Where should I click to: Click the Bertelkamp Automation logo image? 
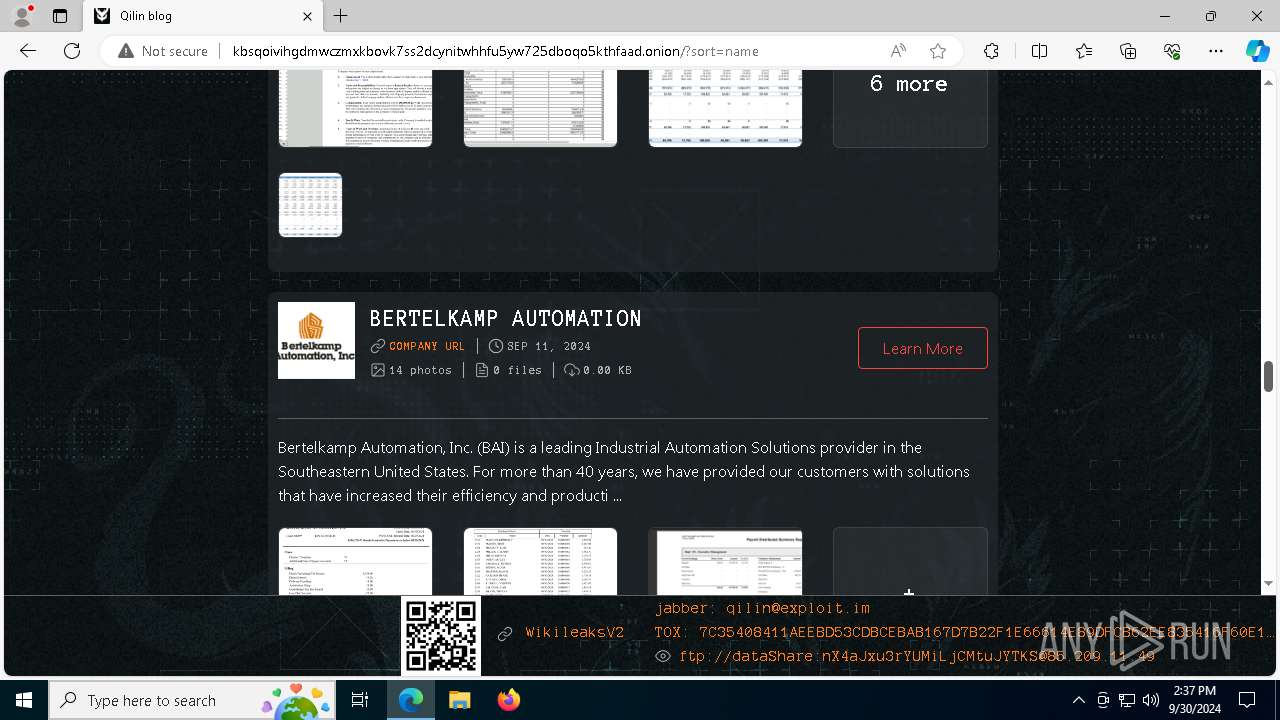coord(316,340)
